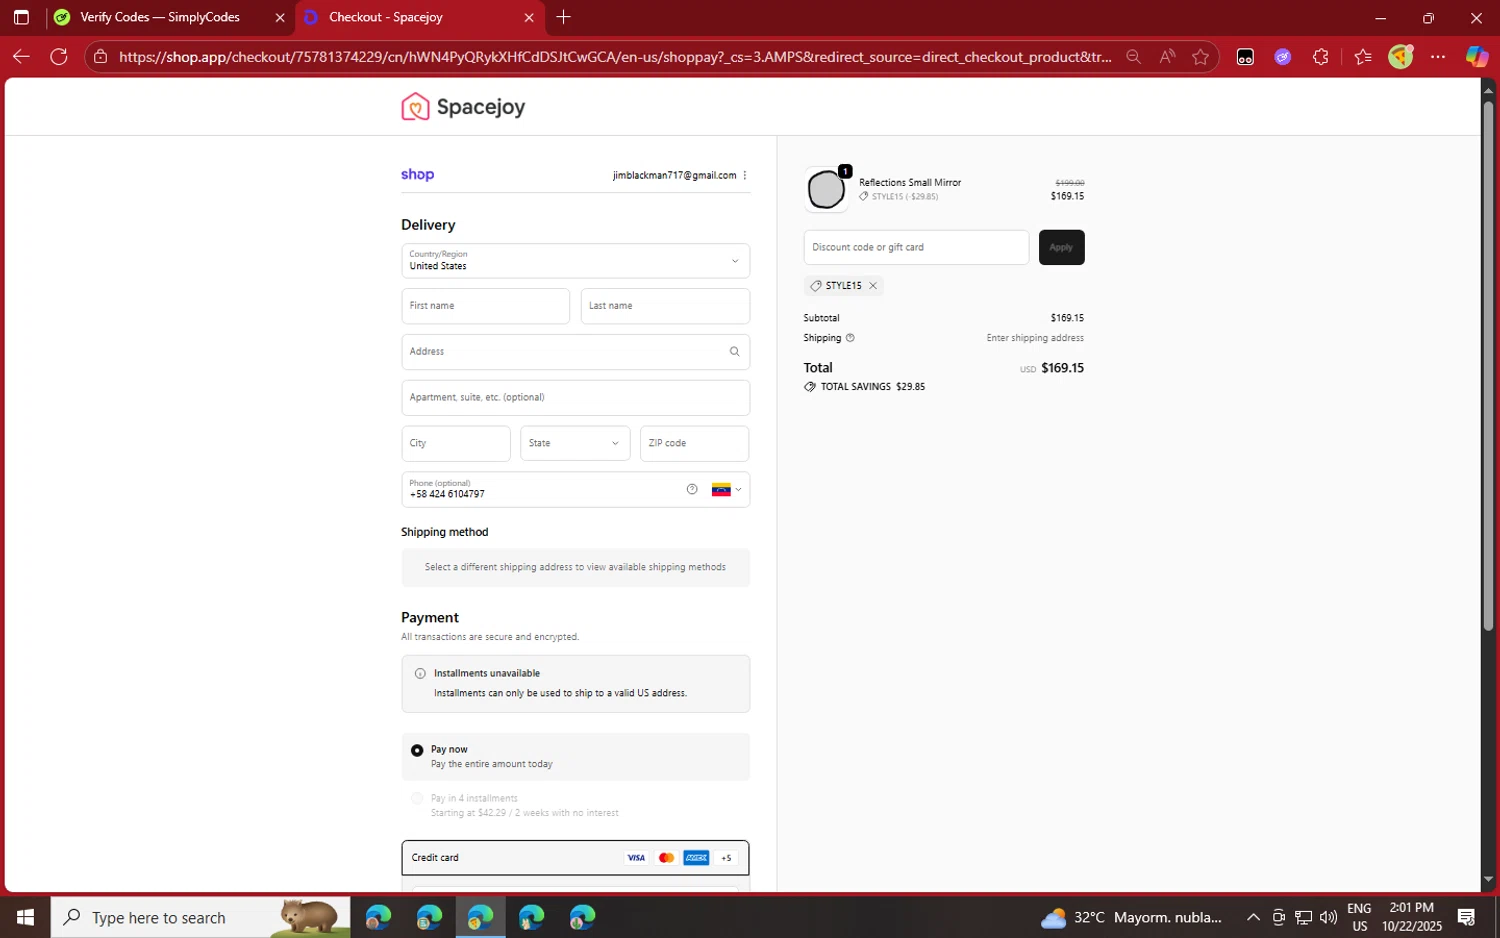Show hidden system tray icons
This screenshot has height=938, width=1500.
[1253, 917]
